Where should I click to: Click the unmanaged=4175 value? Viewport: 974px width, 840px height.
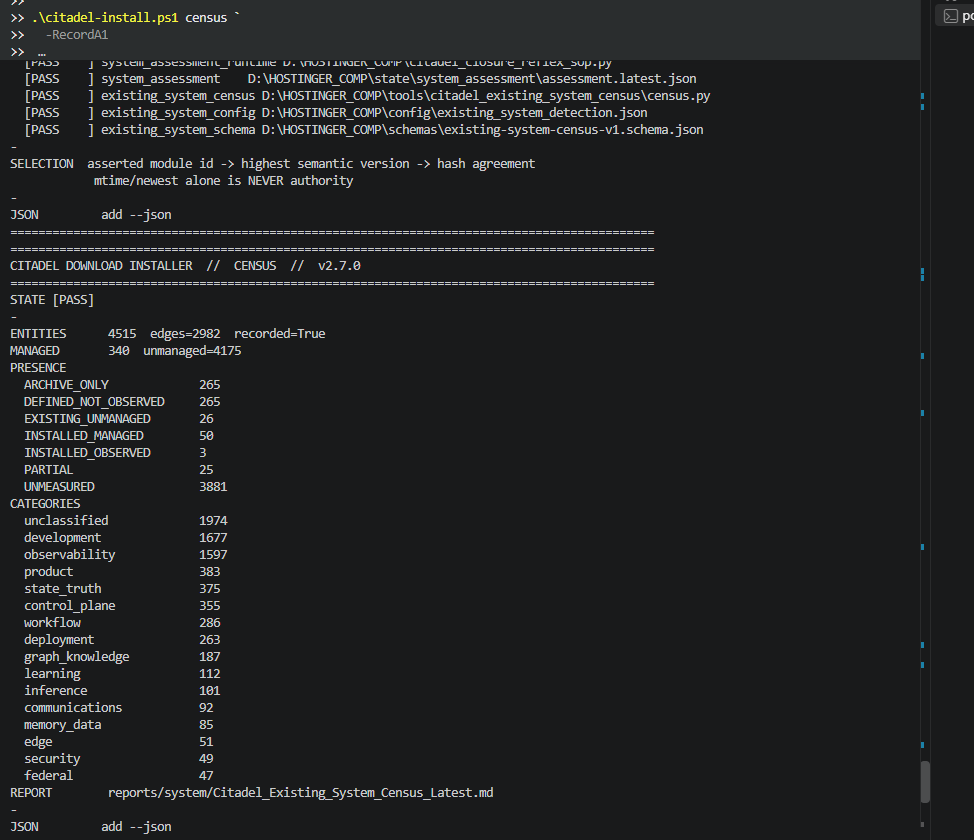point(192,350)
